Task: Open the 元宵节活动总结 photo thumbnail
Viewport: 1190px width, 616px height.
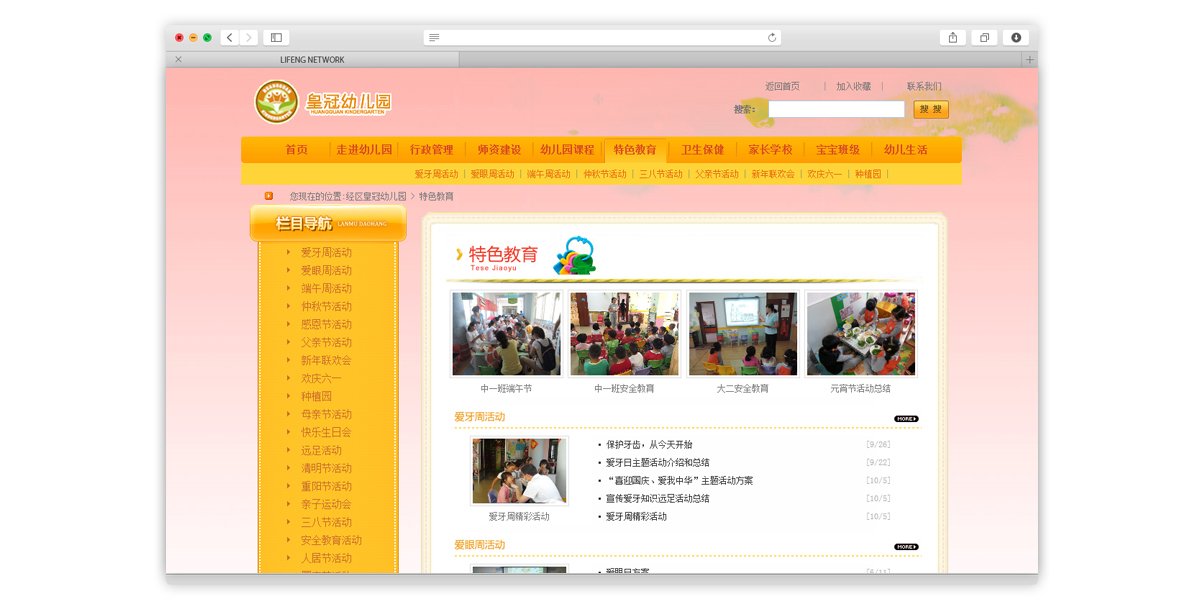Action: click(861, 334)
